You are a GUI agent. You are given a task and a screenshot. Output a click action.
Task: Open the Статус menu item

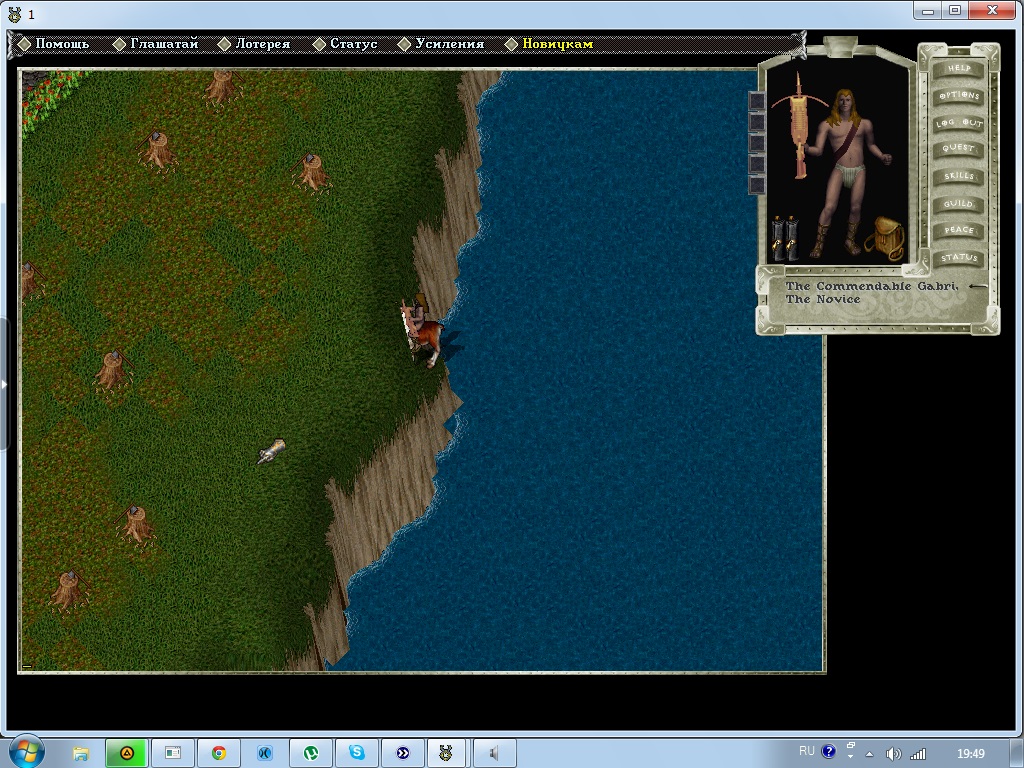pyautogui.click(x=353, y=44)
